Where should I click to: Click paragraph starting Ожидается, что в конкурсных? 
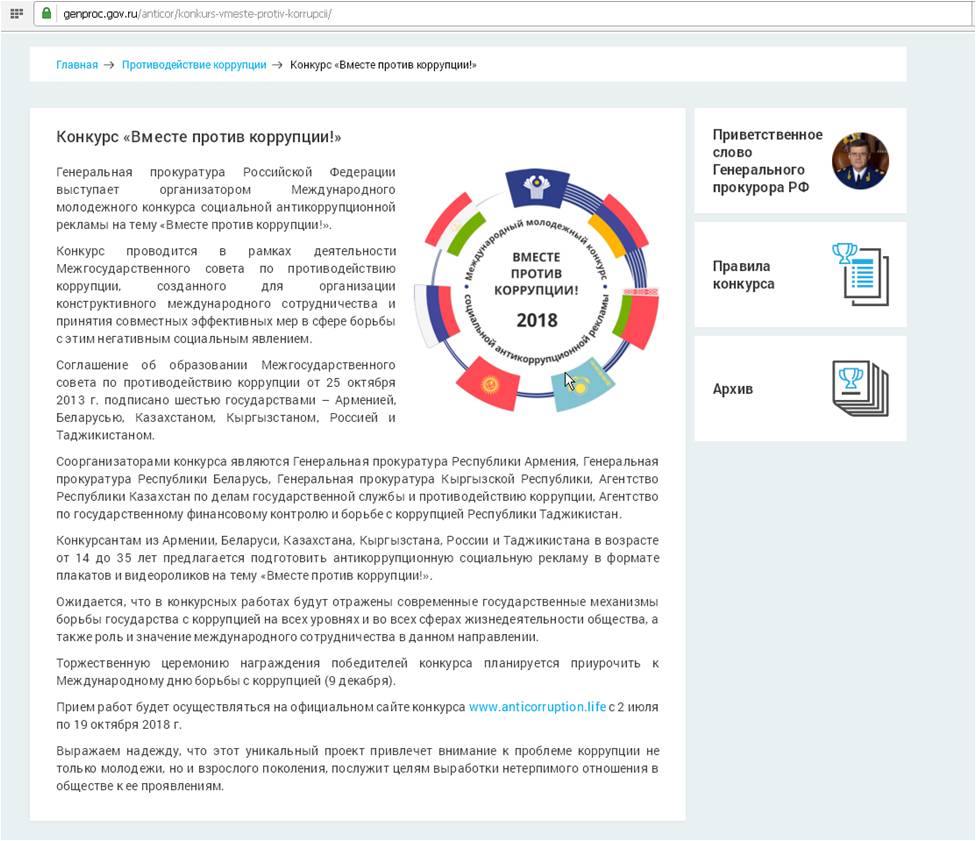pos(357,619)
